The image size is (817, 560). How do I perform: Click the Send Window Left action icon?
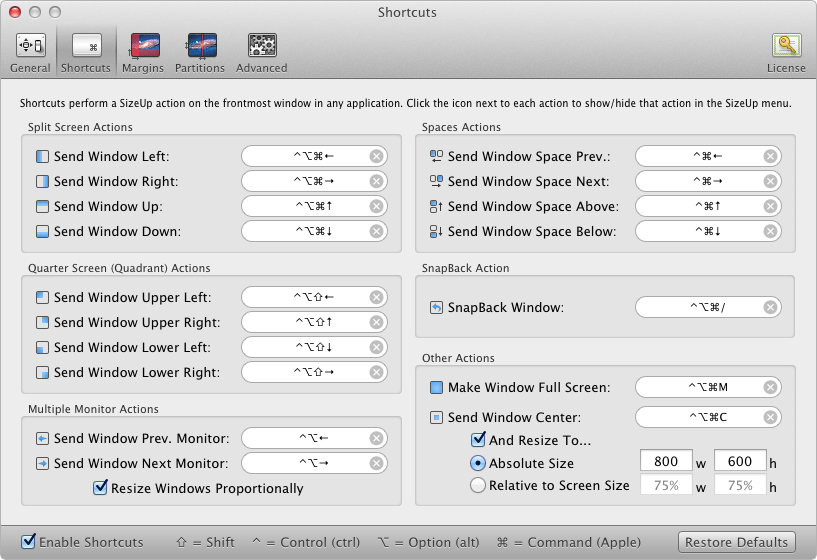coord(42,157)
